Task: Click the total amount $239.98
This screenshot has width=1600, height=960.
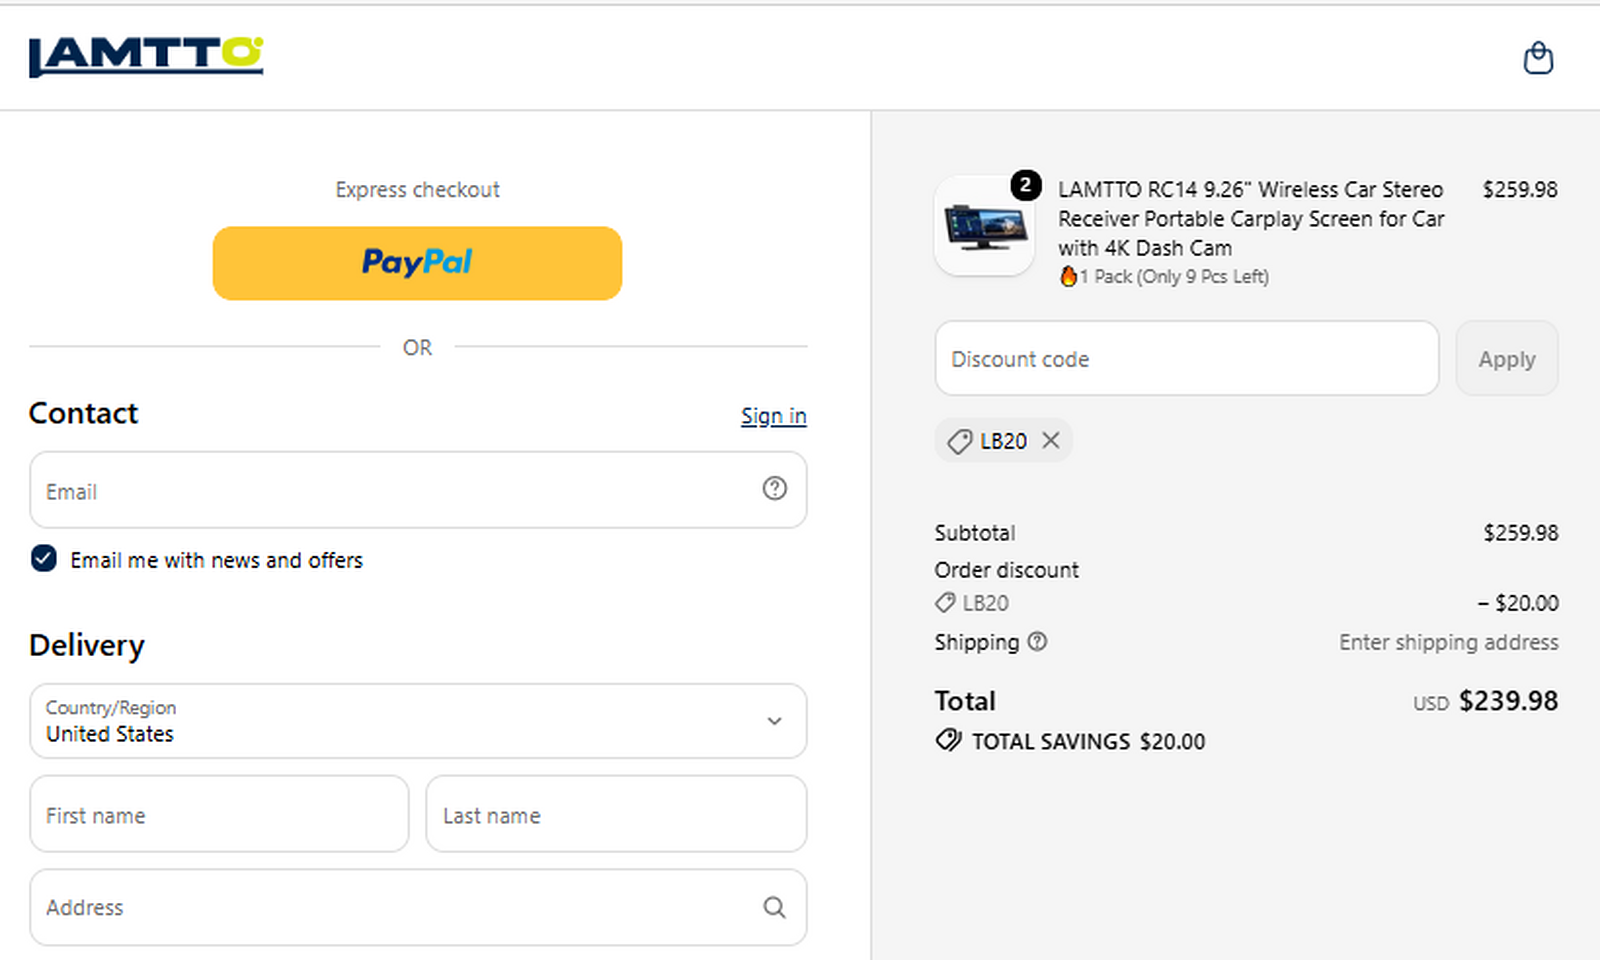Action: pos(1508,701)
